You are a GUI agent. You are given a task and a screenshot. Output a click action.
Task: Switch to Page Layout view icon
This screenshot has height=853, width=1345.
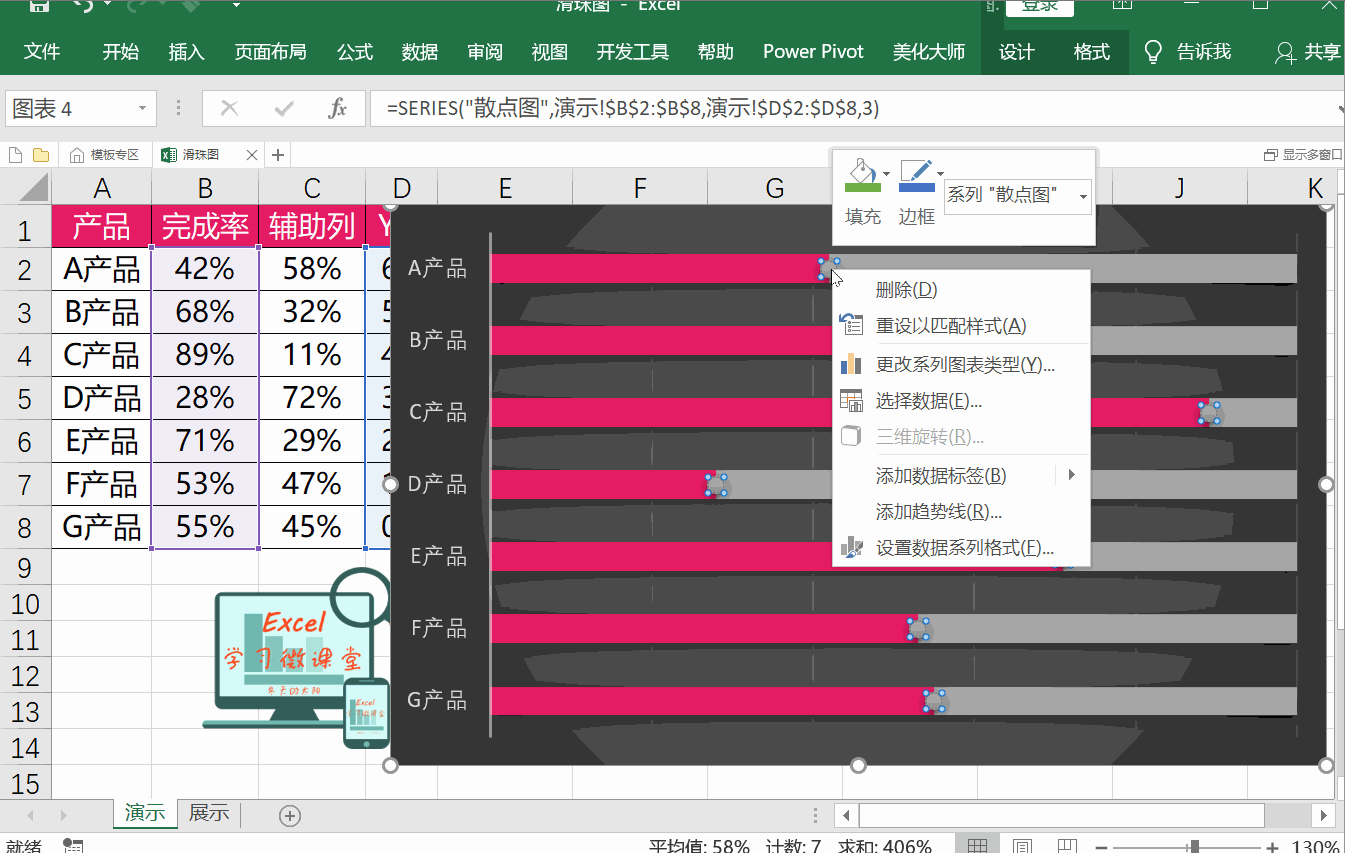(x=1023, y=846)
